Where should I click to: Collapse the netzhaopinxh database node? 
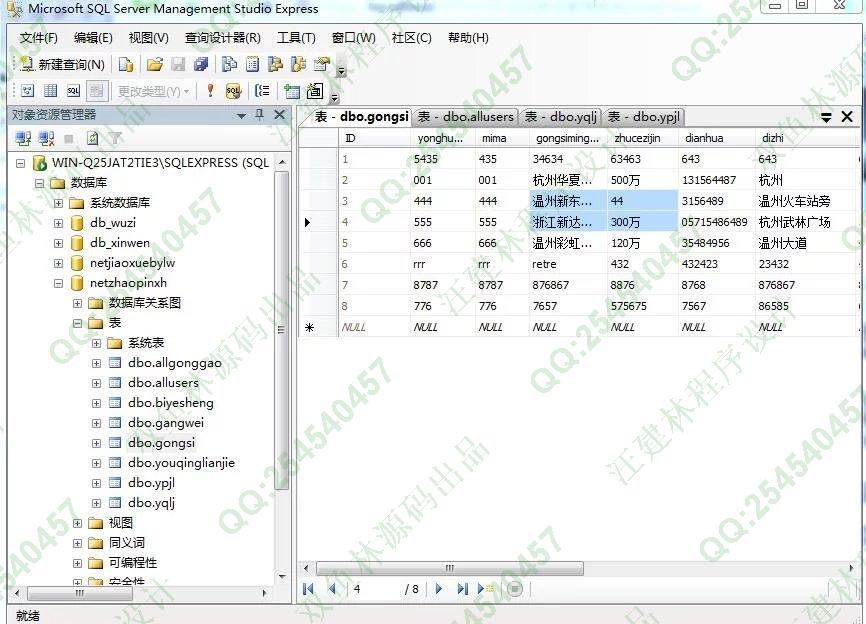click(59, 283)
